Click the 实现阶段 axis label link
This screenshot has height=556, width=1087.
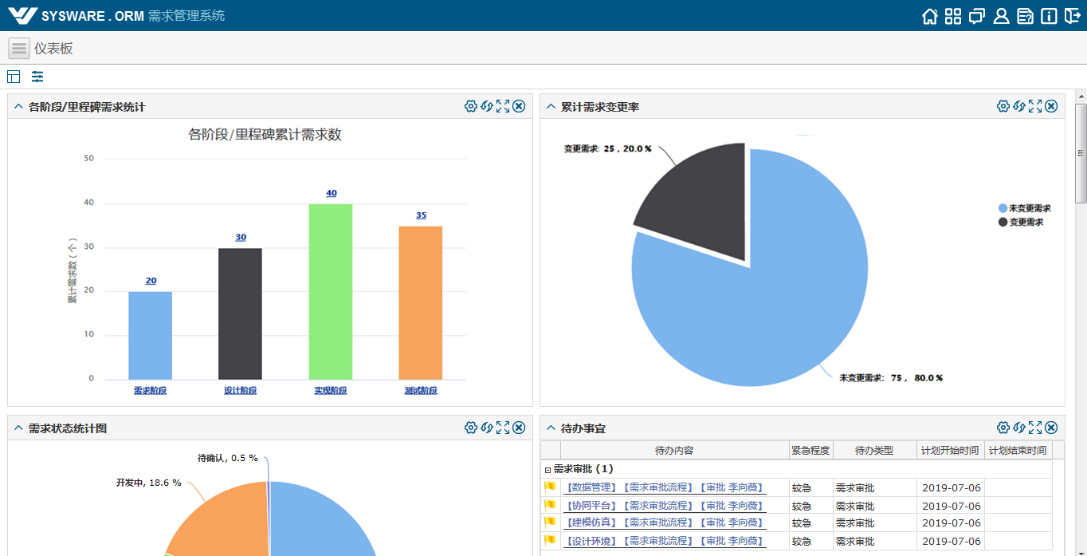pyautogui.click(x=330, y=391)
